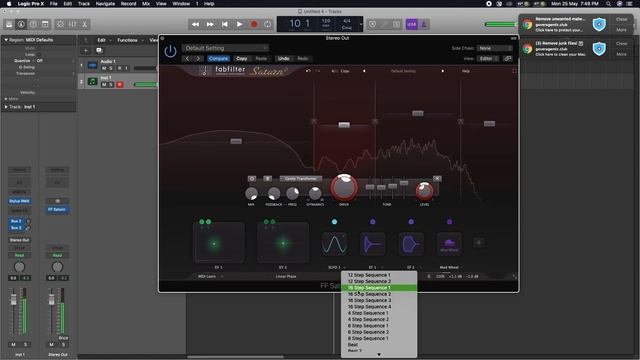The height and width of the screenshot is (360, 640).
Task: Click the plugin link chain icon
Action: coord(508,59)
